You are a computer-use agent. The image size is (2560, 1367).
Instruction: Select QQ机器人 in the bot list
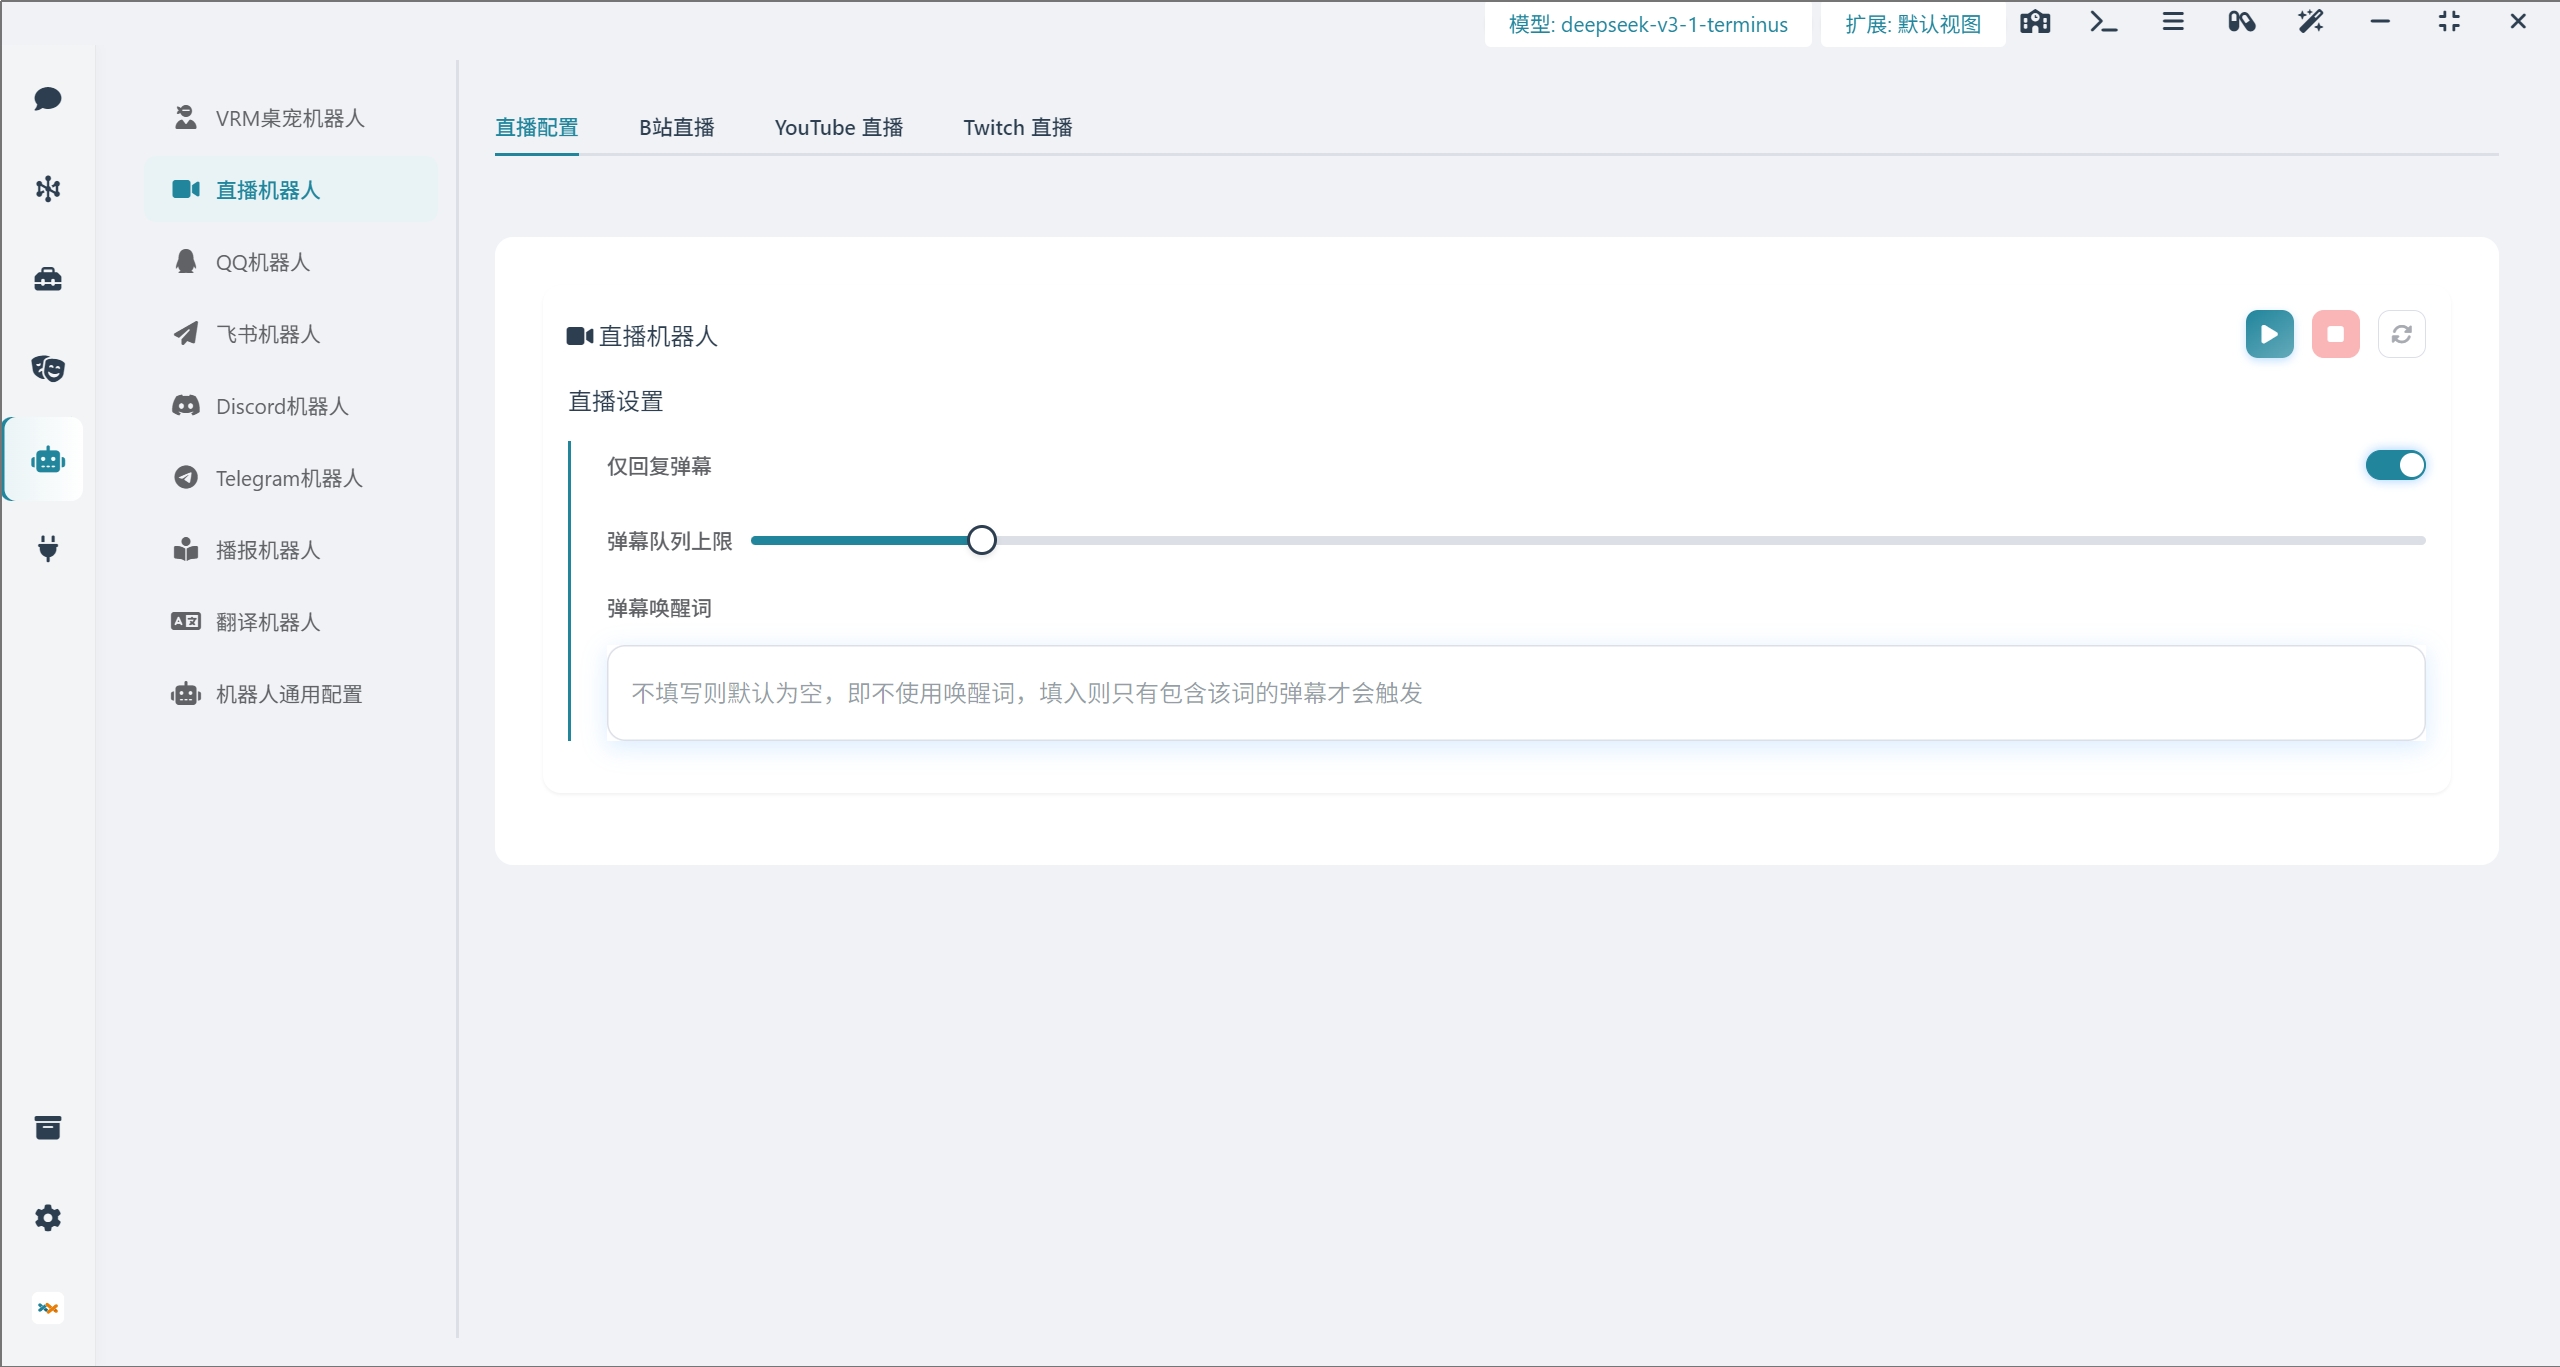[x=262, y=262]
